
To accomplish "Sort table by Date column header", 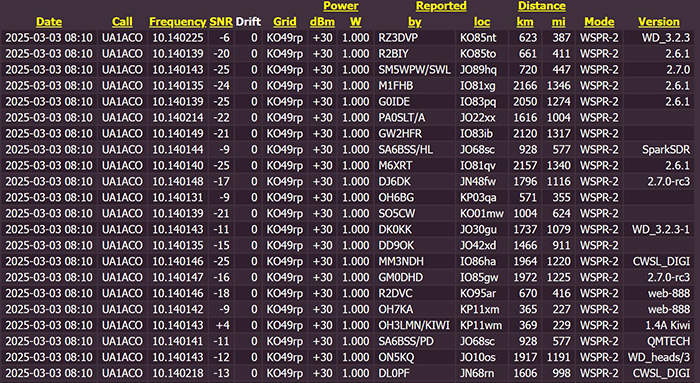I will pyautogui.click(x=49, y=22).
